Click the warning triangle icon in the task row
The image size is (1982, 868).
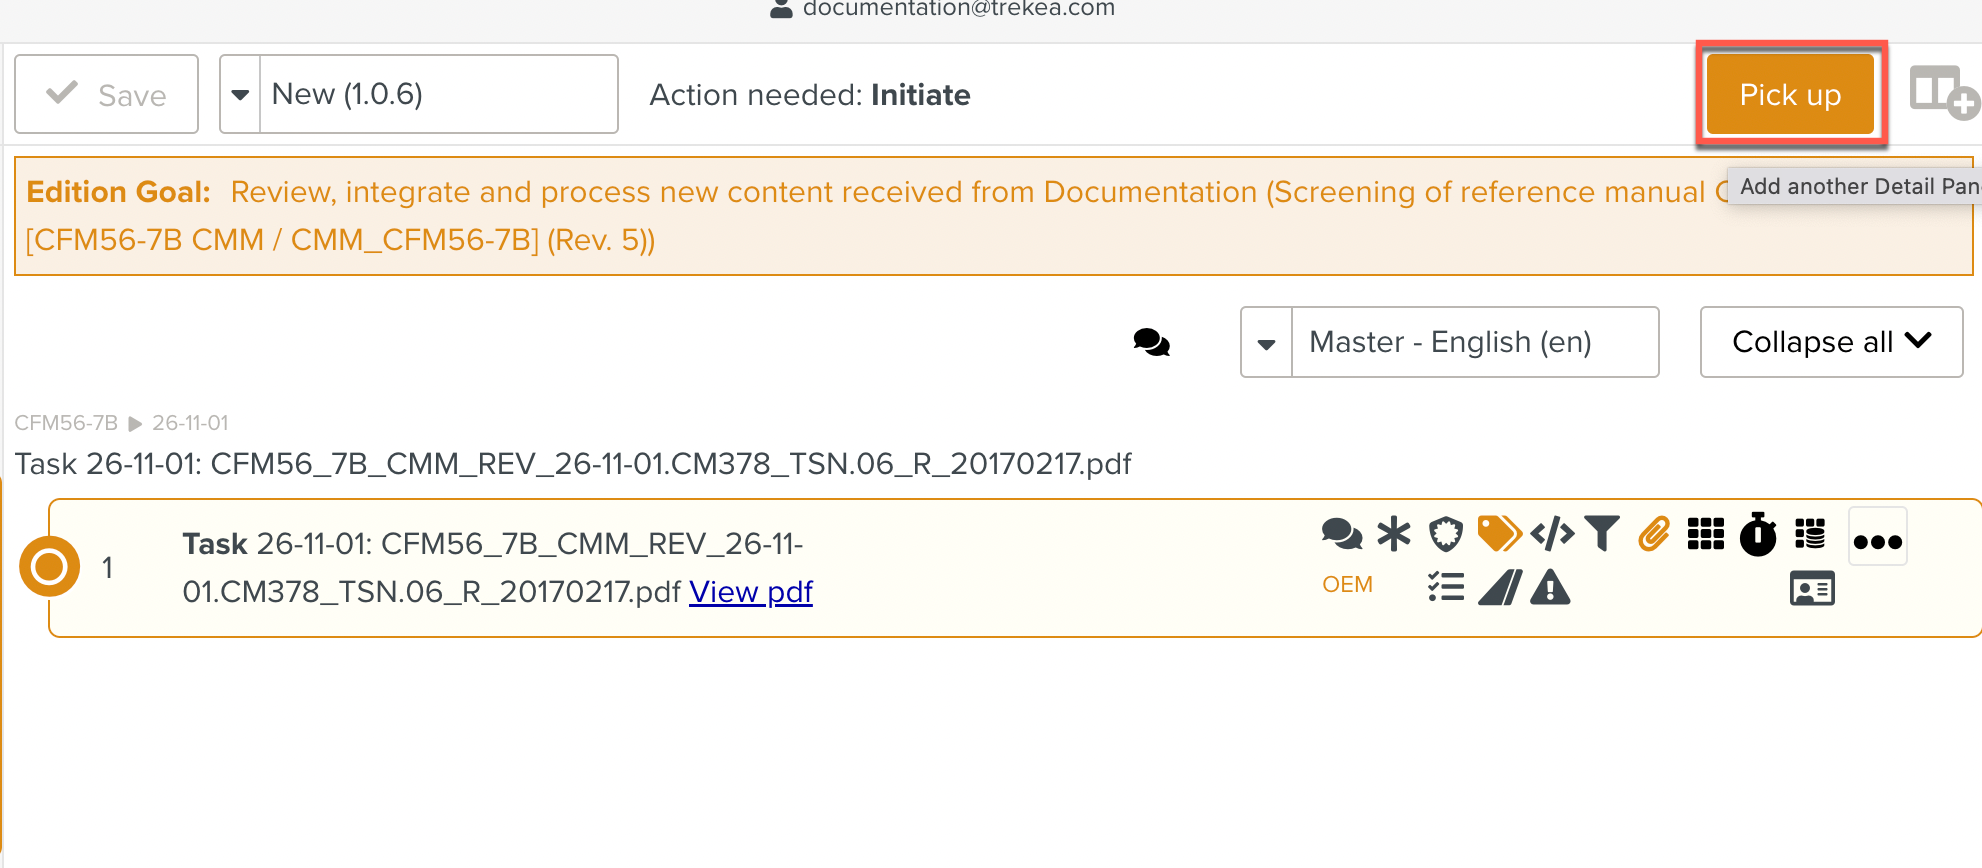(1550, 588)
